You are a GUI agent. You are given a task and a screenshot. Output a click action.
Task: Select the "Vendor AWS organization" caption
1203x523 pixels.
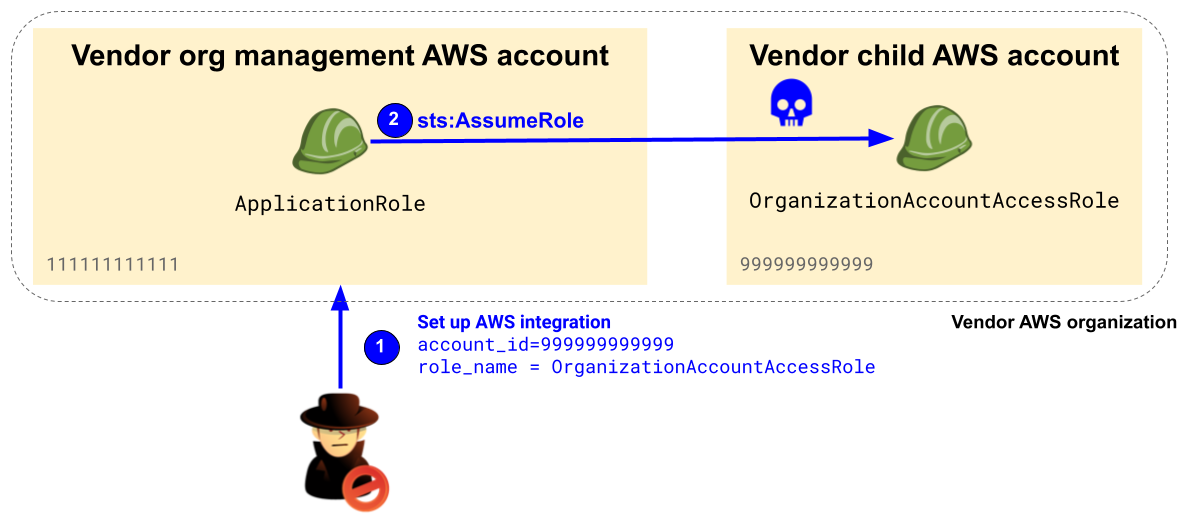[x=1063, y=323]
